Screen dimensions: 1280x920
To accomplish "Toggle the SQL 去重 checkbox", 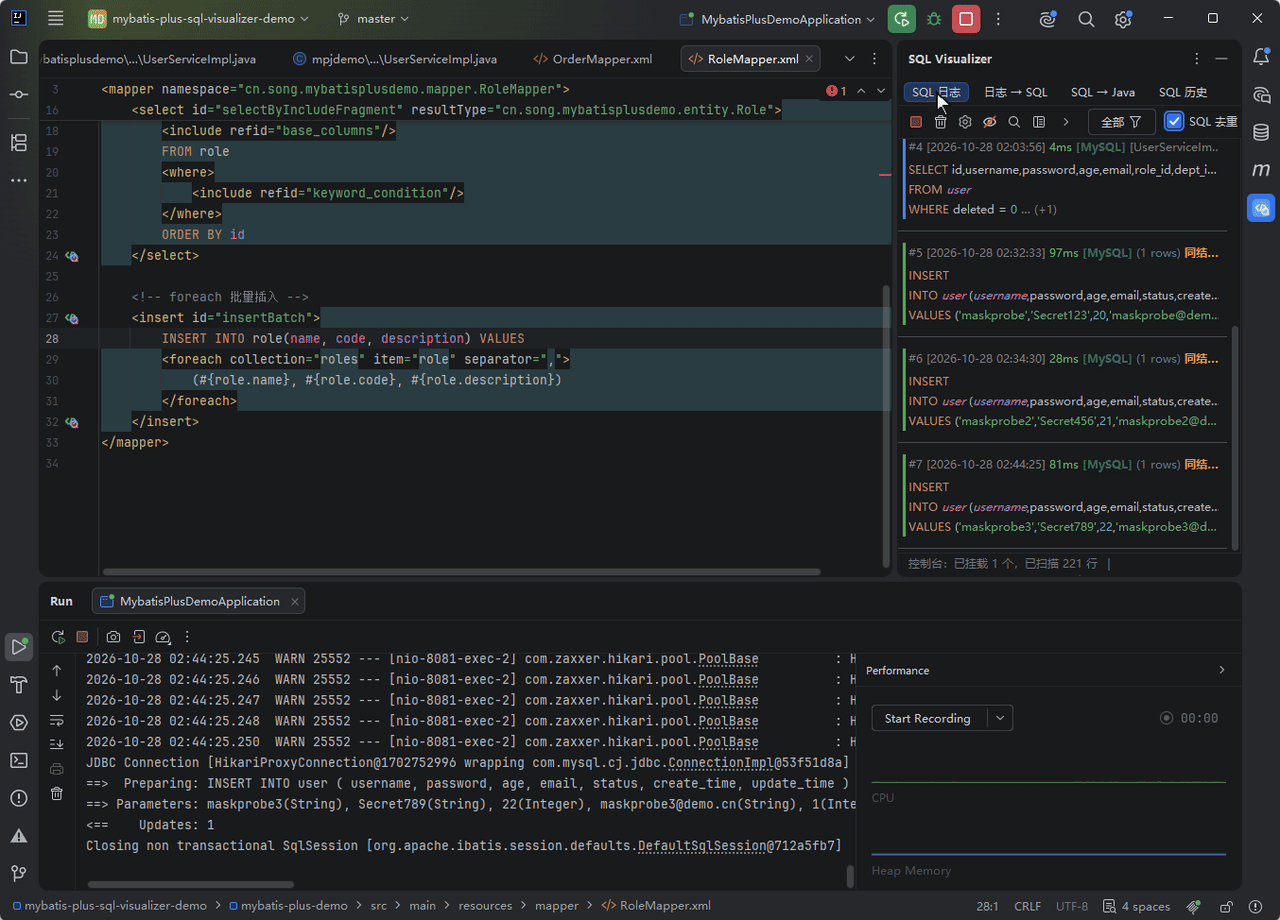I will [x=1175, y=122].
